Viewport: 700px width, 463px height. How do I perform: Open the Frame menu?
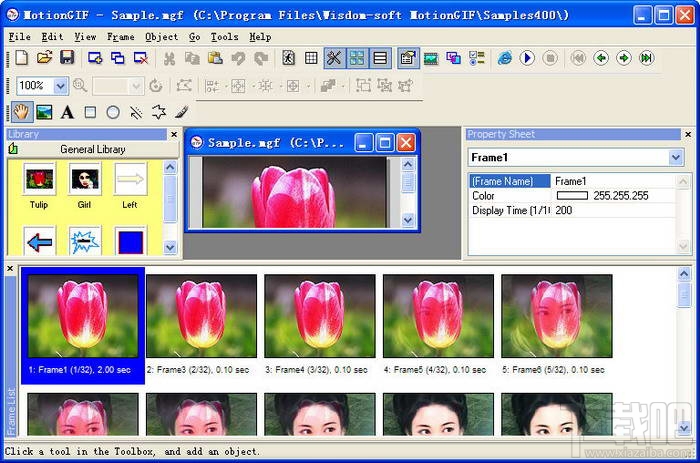[121, 37]
